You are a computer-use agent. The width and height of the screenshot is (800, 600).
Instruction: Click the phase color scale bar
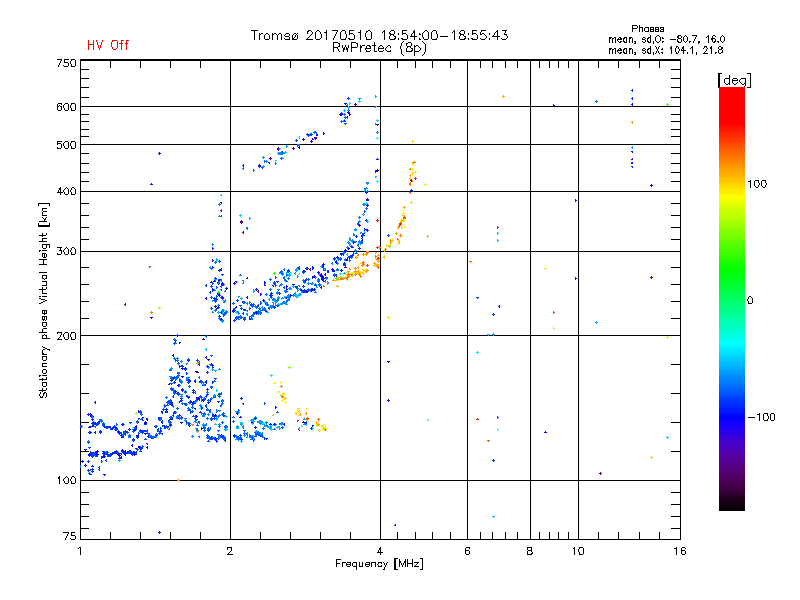point(732,298)
